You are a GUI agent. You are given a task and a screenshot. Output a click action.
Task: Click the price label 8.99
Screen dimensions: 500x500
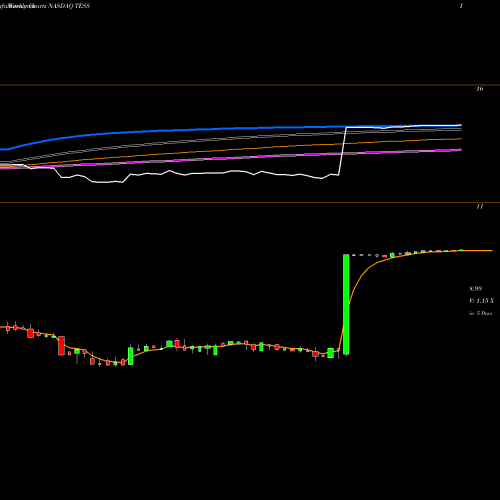(475, 288)
